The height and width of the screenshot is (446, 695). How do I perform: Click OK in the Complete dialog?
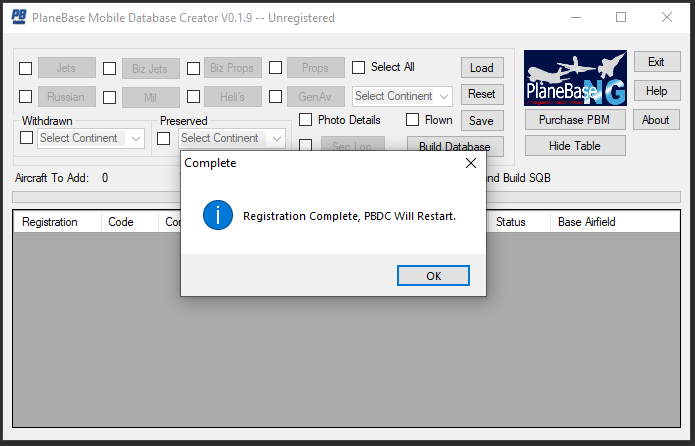433,275
